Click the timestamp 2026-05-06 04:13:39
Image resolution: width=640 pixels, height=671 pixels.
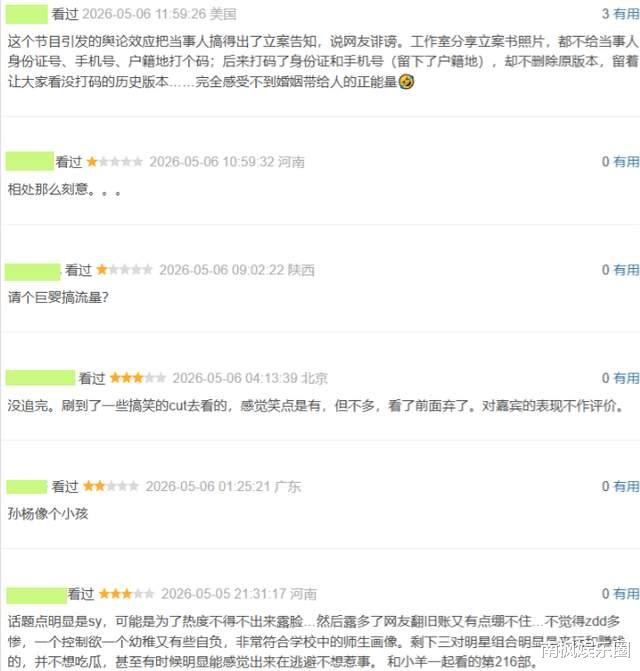pos(235,378)
